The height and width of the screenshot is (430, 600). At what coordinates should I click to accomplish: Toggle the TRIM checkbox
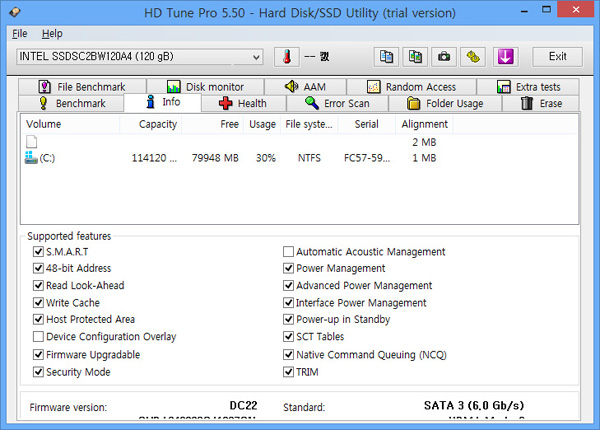click(288, 372)
